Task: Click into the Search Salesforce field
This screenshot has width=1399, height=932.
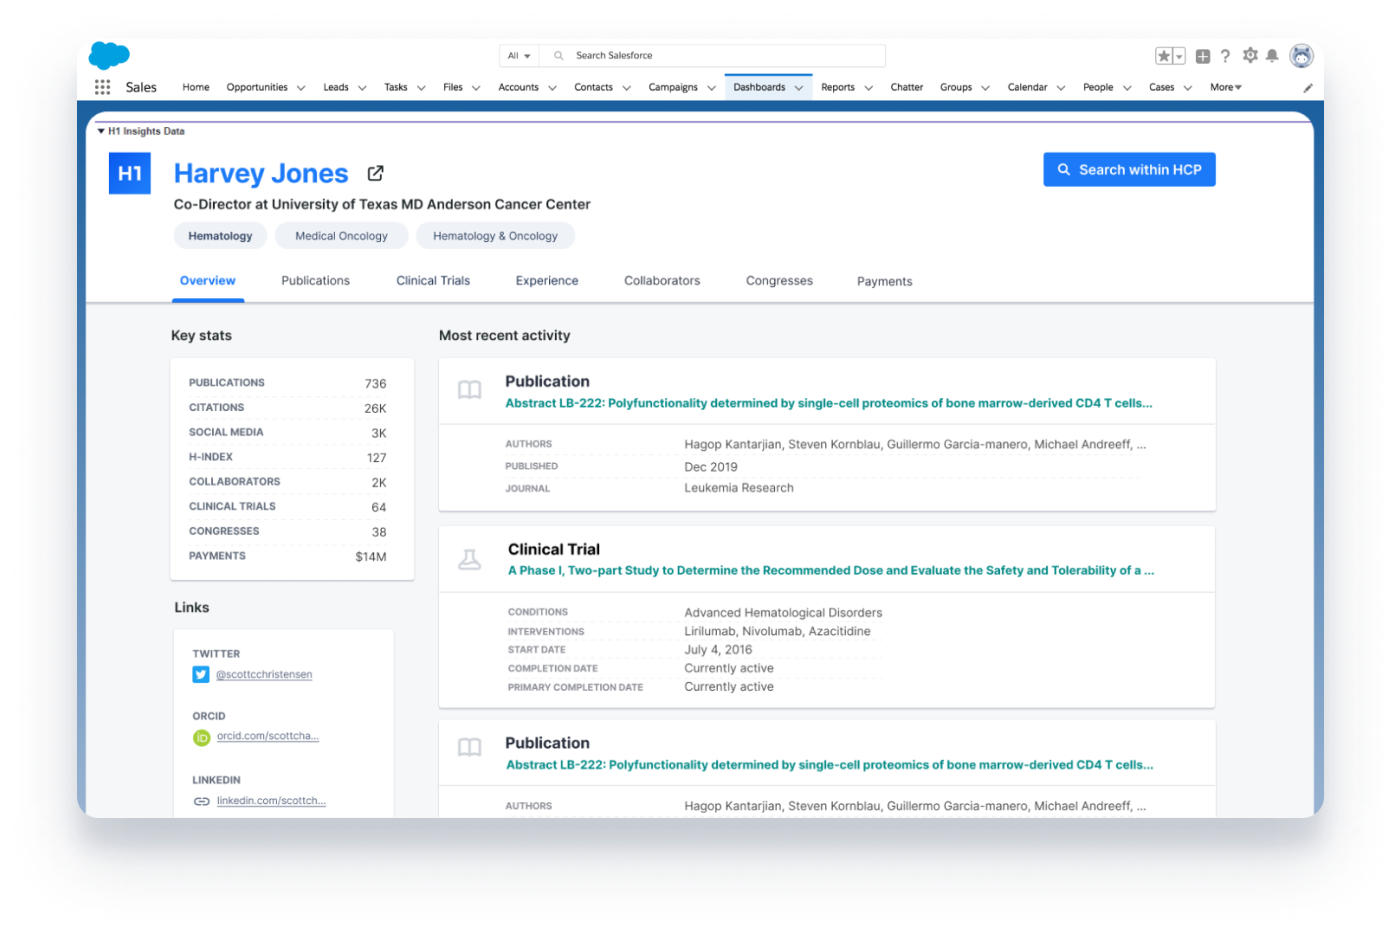Action: click(712, 56)
